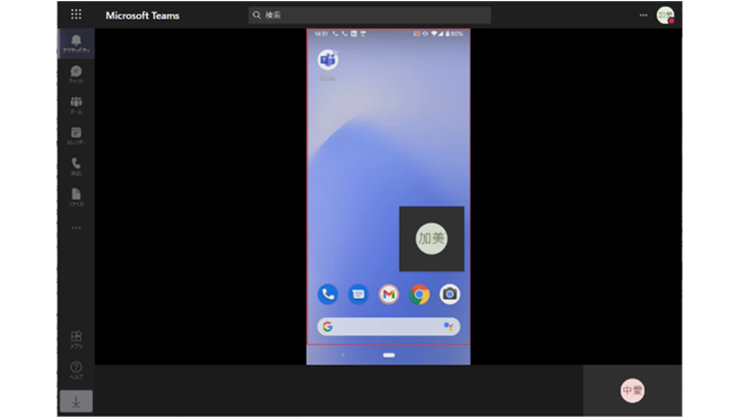
Task: Click the download desktop app button
Action: [x=76, y=401]
